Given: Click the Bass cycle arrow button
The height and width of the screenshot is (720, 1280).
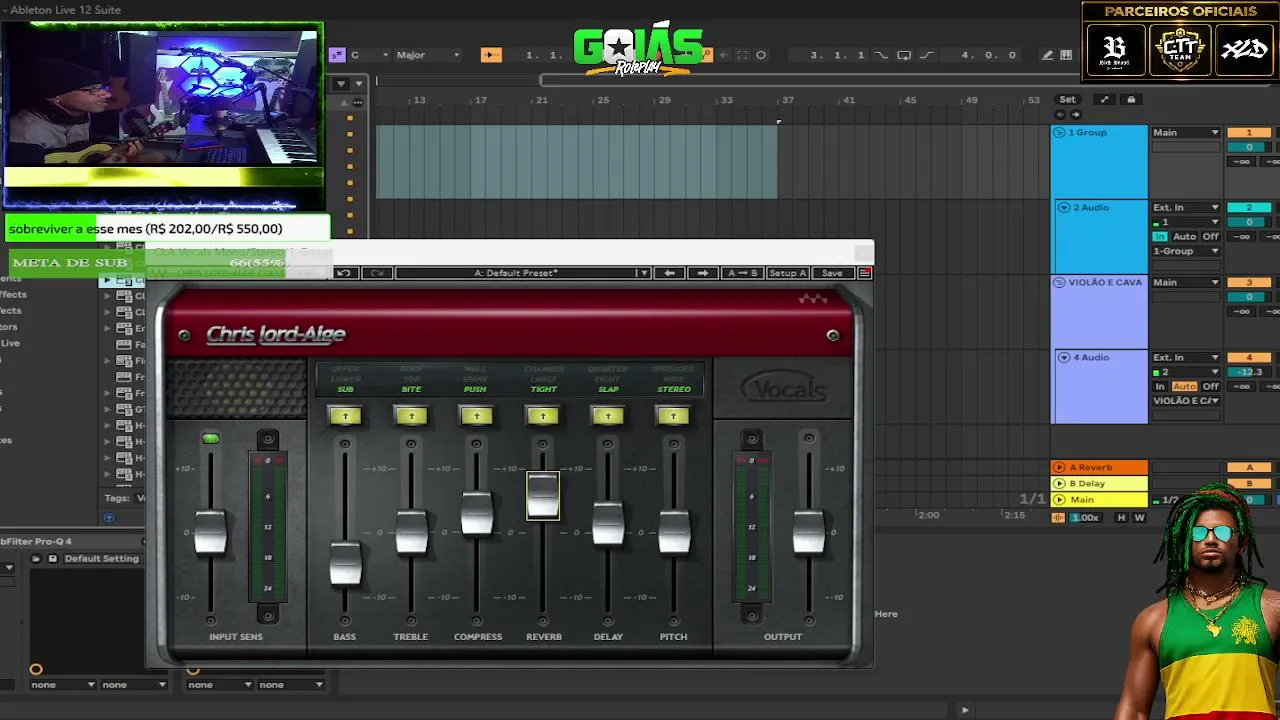Looking at the screenshot, I should [x=345, y=416].
